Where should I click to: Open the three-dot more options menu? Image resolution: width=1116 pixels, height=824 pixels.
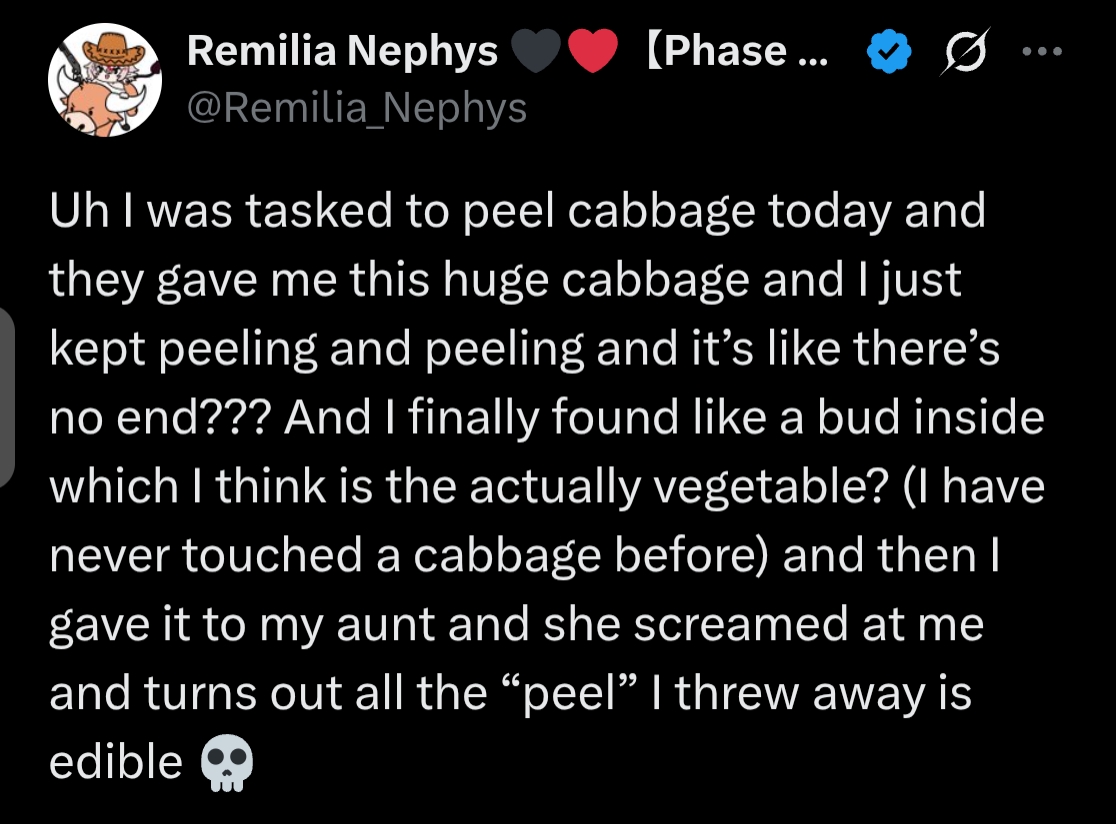tap(1042, 51)
